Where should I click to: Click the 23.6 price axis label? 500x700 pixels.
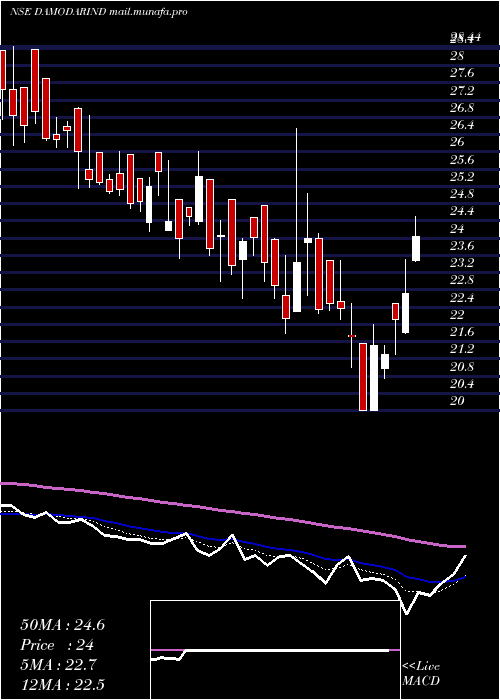tap(463, 246)
